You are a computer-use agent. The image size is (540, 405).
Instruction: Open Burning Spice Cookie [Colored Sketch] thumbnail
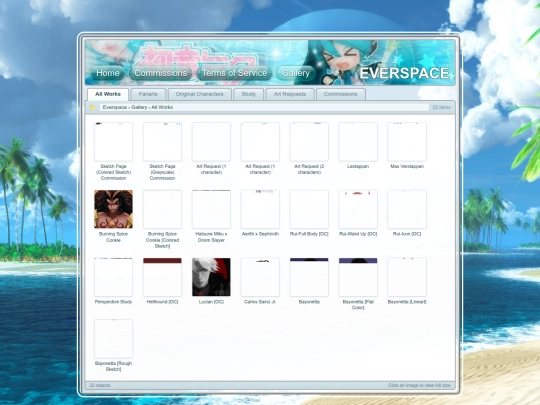[162, 209]
